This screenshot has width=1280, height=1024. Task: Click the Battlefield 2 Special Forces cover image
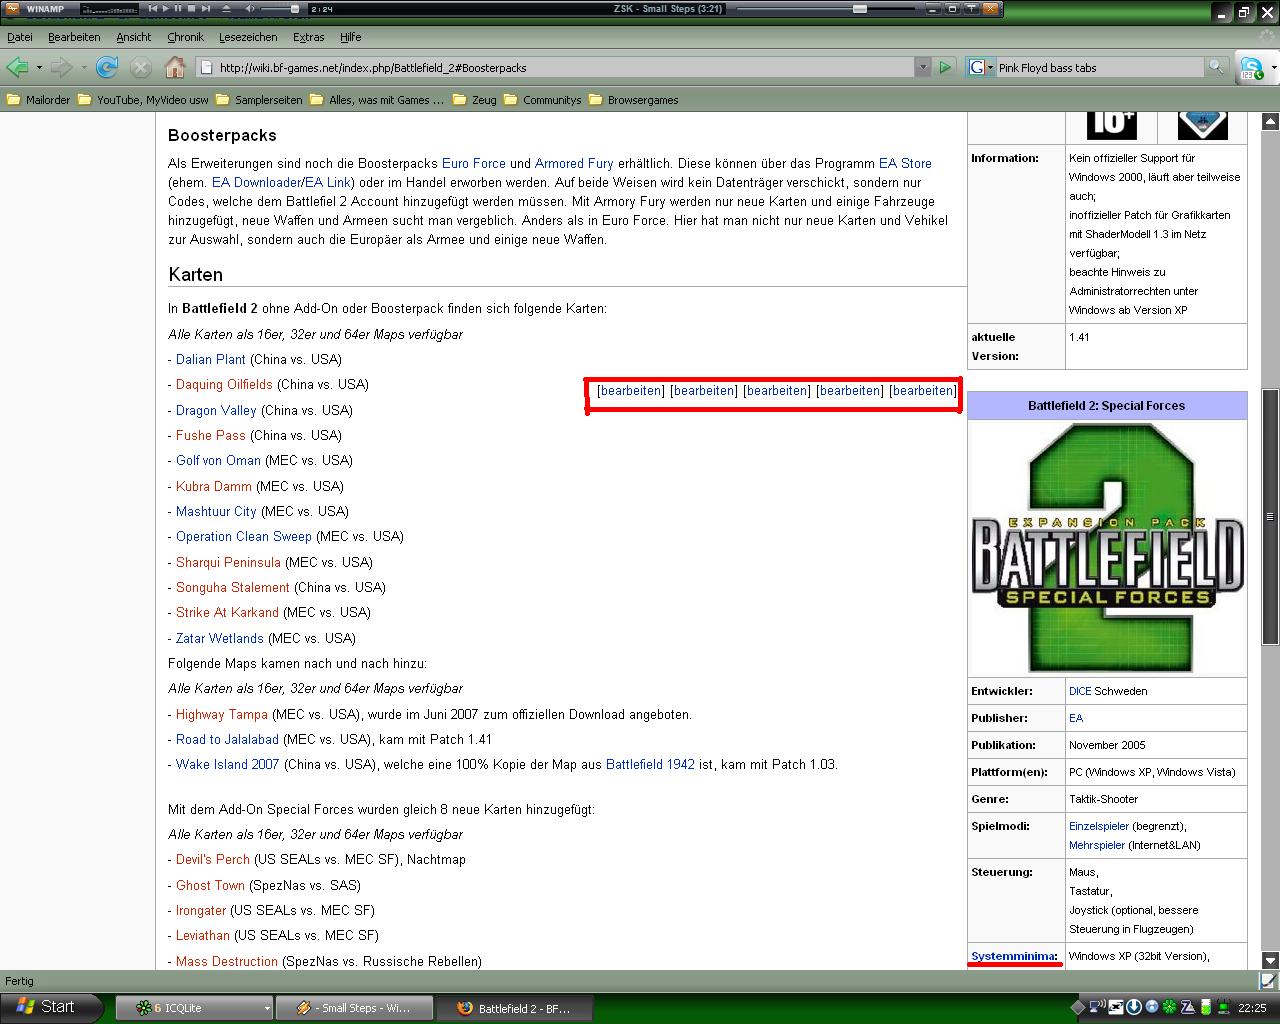click(1107, 547)
